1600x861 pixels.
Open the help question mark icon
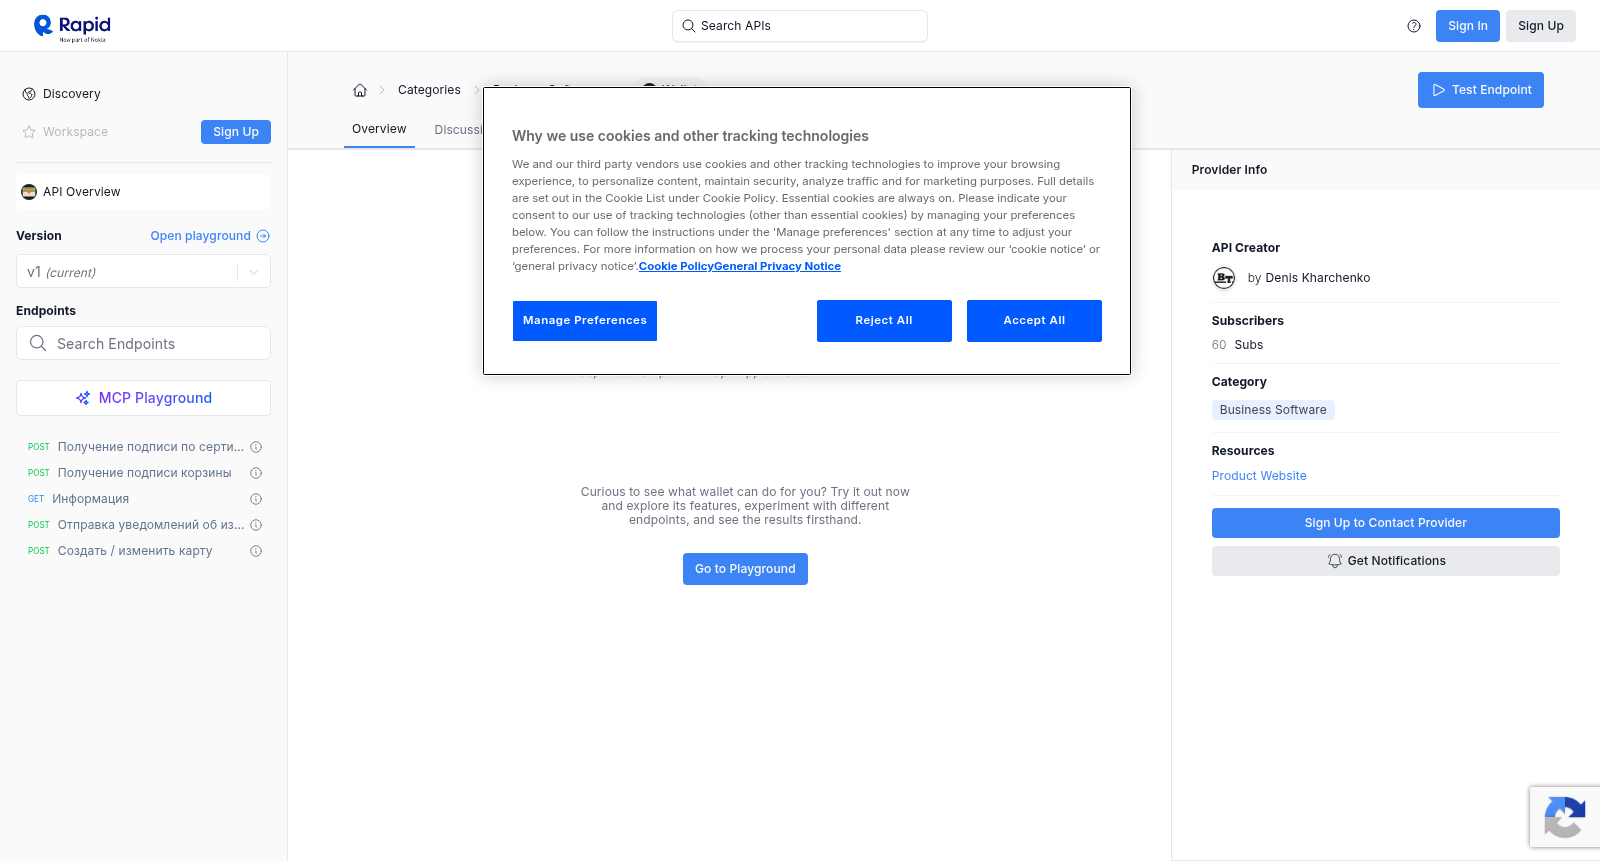[x=1414, y=26]
